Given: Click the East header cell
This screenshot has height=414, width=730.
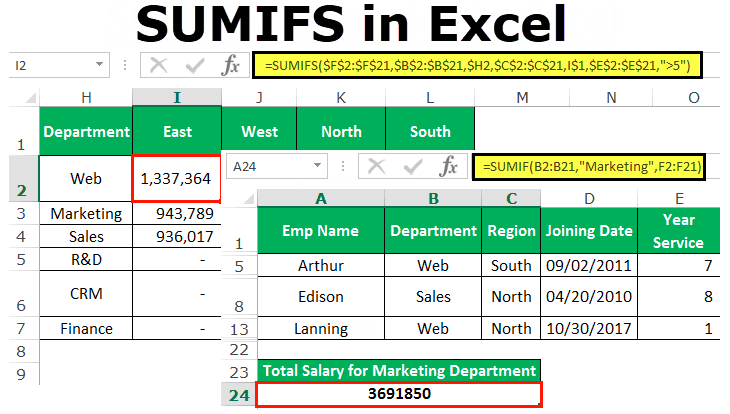Looking at the screenshot, I should coord(177,131).
